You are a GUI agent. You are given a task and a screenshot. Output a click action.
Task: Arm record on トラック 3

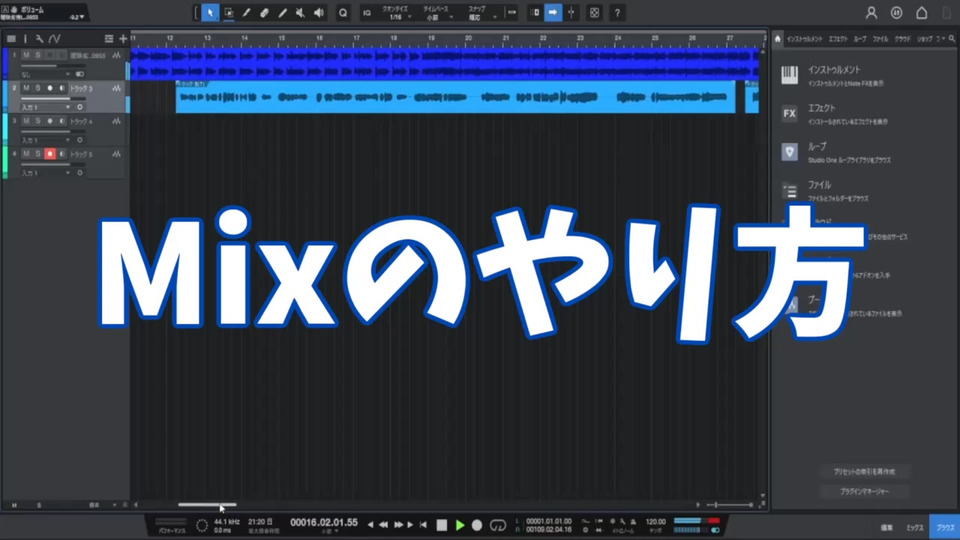tap(50, 88)
